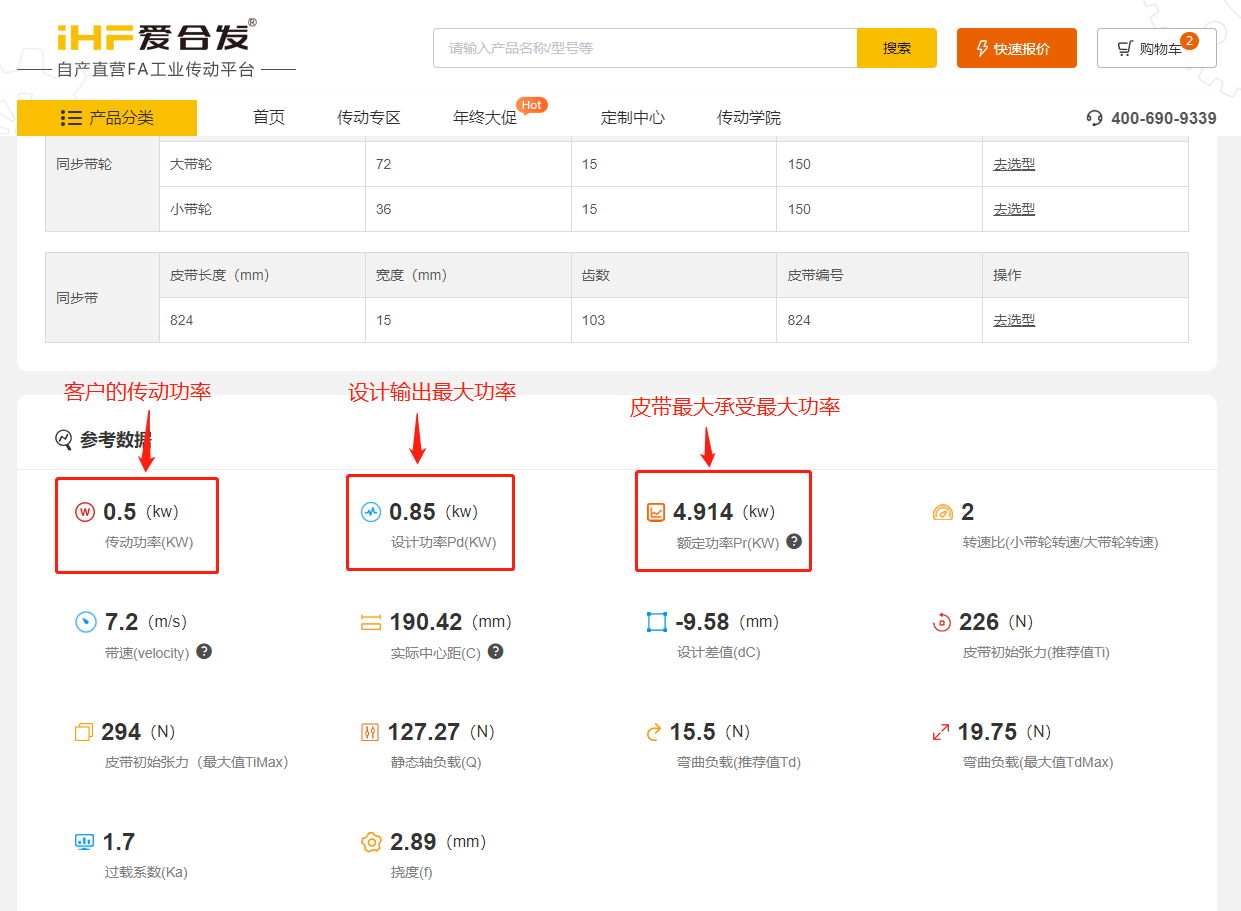
Task: Click the lightning icon on 快速报价 button
Action: (984, 47)
